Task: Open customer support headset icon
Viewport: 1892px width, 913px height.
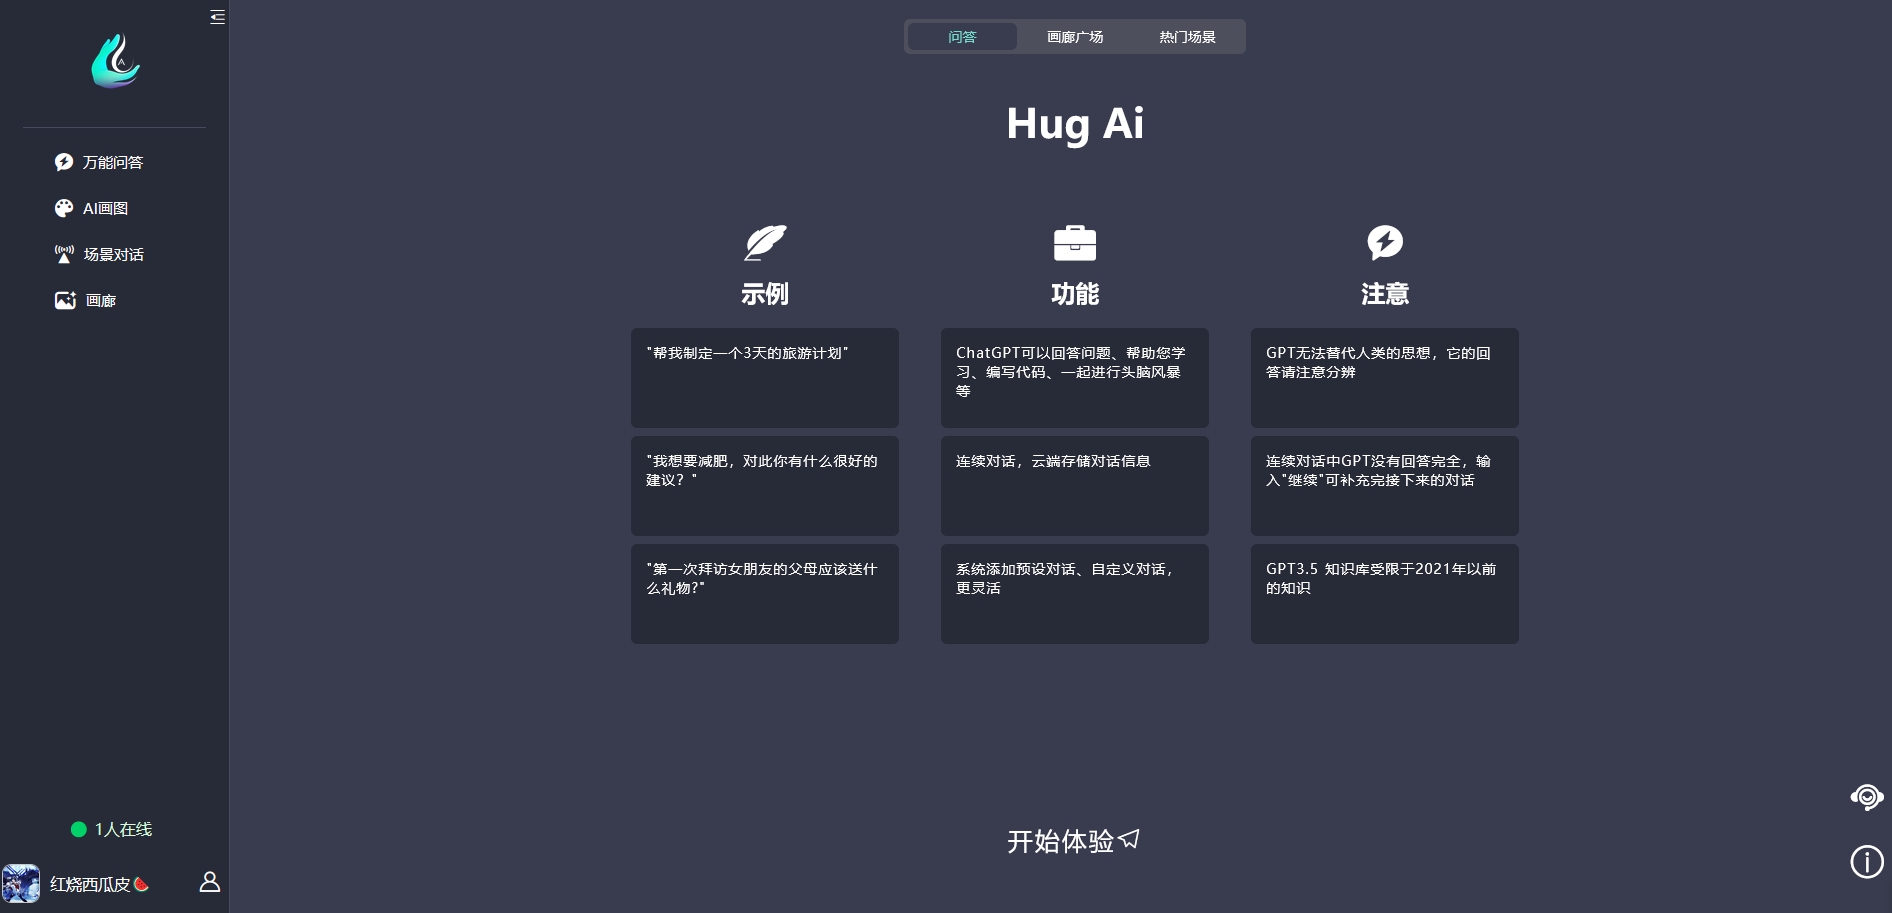Action: (x=1867, y=797)
